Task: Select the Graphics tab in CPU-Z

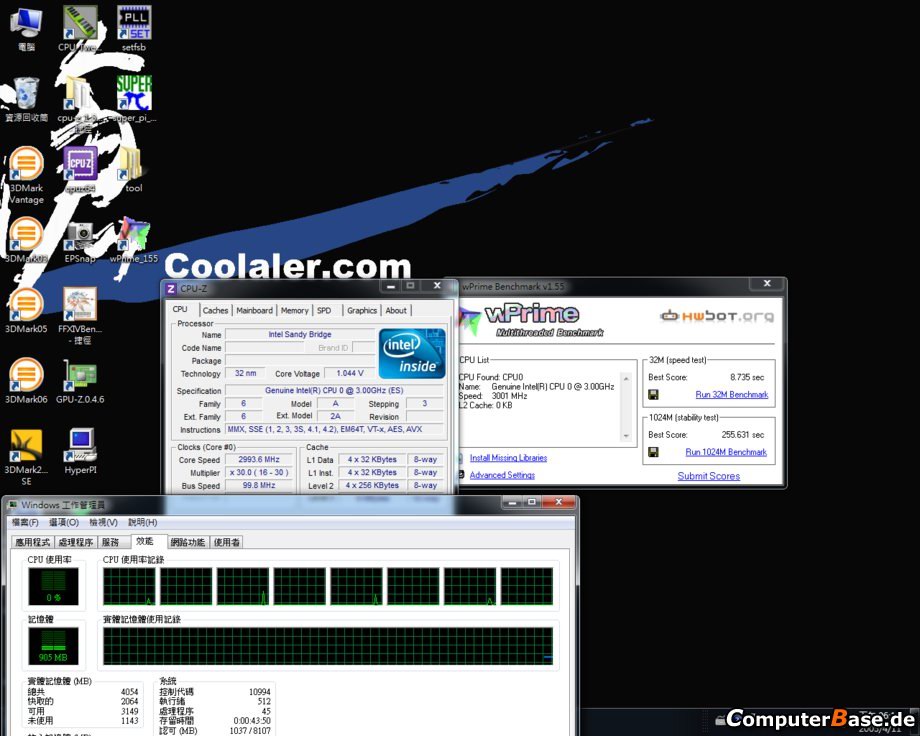Action: tap(362, 311)
